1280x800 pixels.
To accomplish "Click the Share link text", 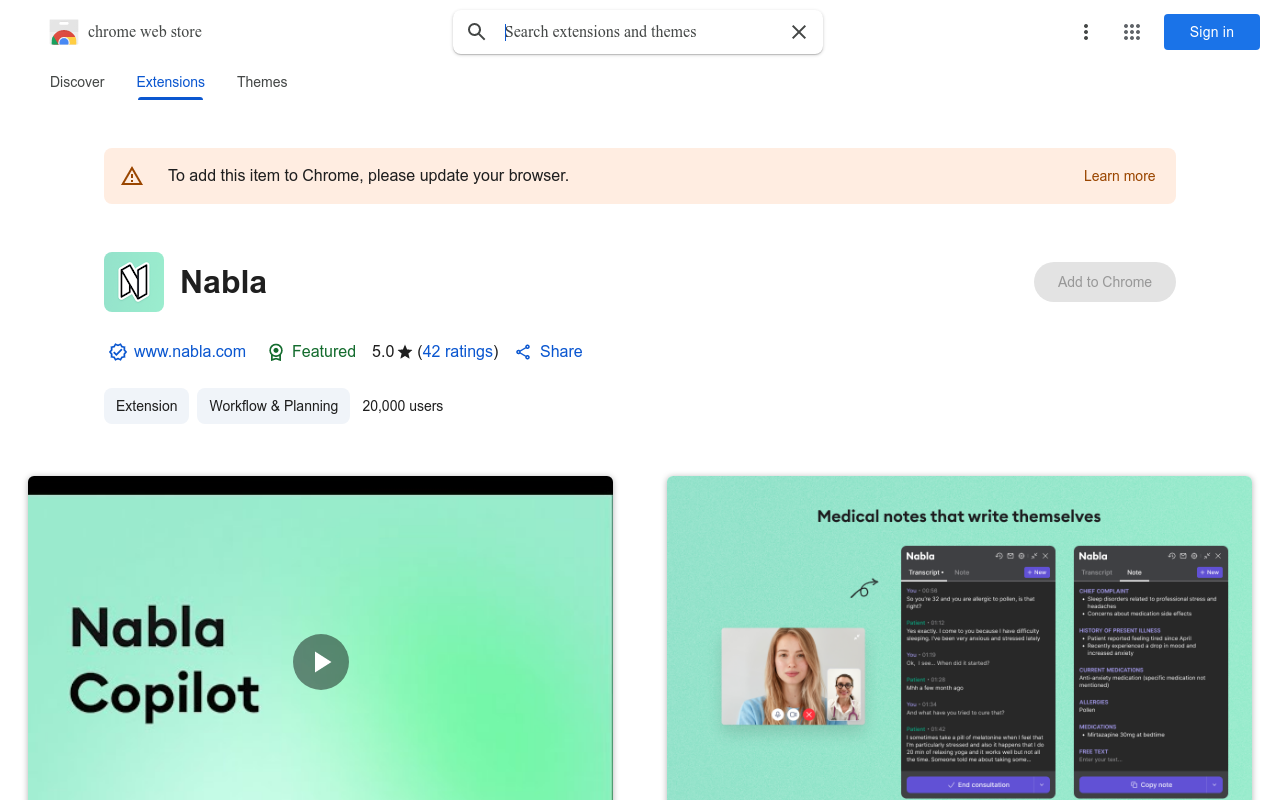I will pyautogui.click(x=561, y=352).
